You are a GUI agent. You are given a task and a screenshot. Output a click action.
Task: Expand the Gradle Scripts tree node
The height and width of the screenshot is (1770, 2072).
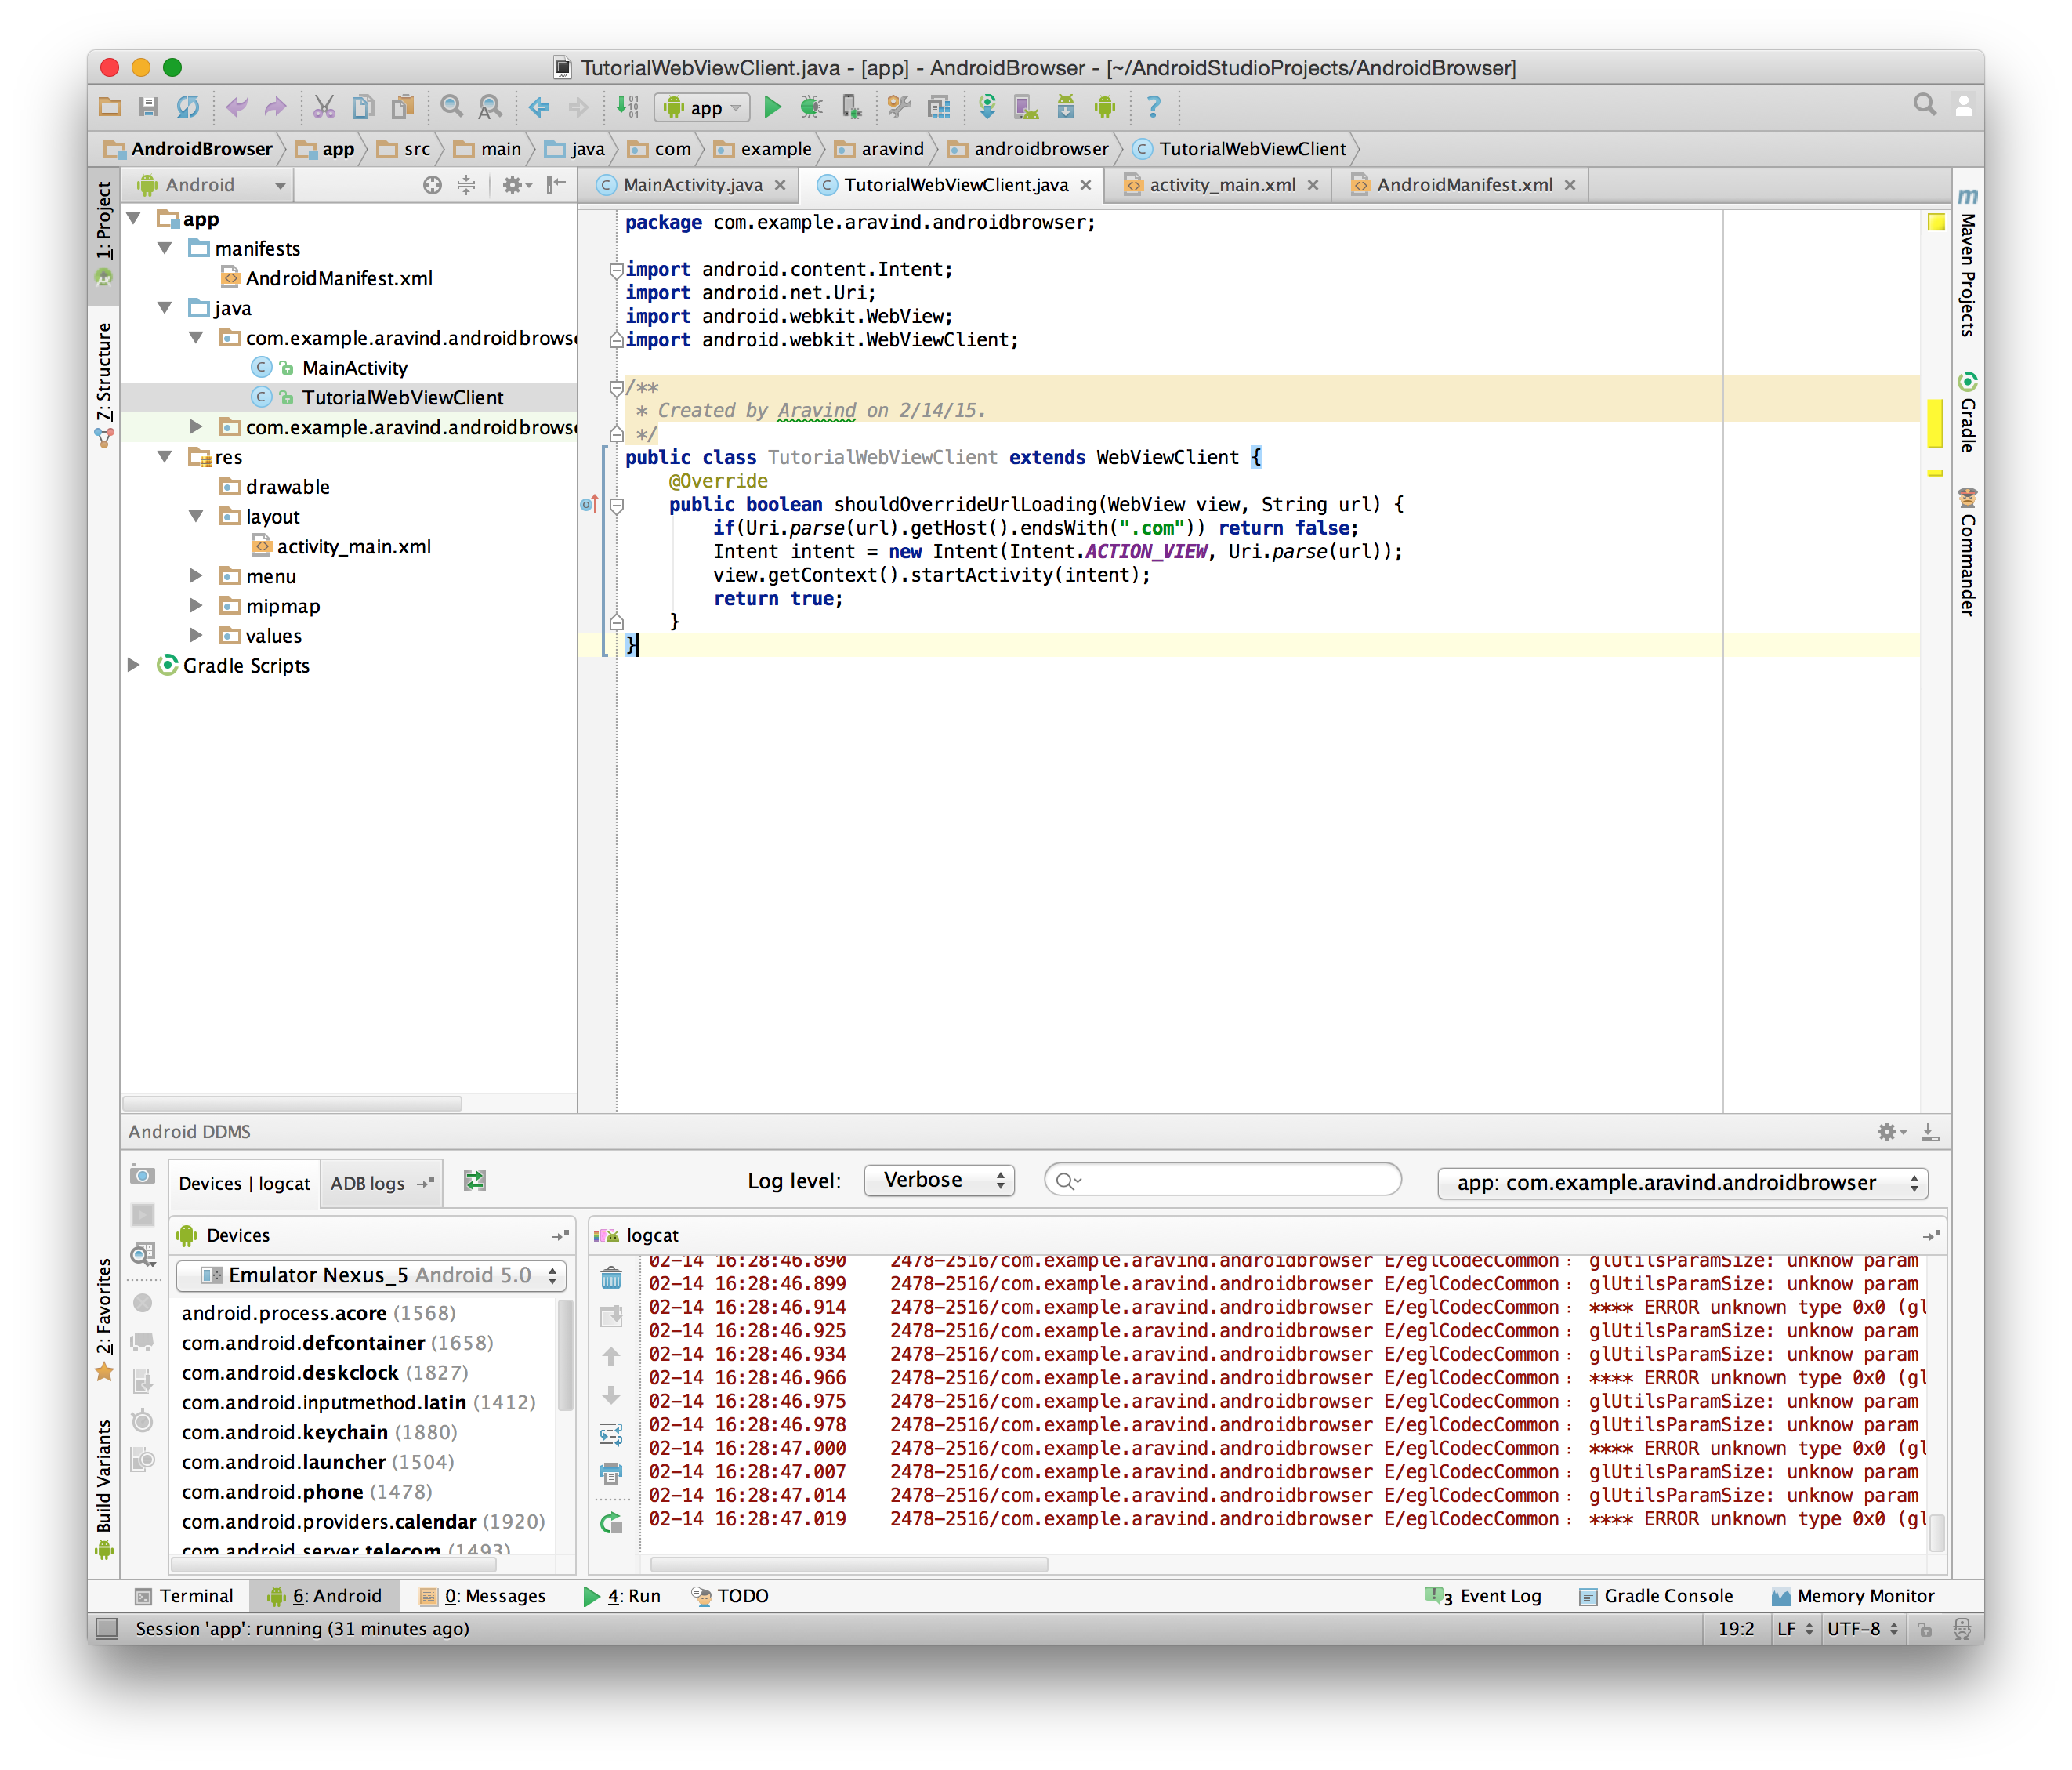click(x=134, y=665)
